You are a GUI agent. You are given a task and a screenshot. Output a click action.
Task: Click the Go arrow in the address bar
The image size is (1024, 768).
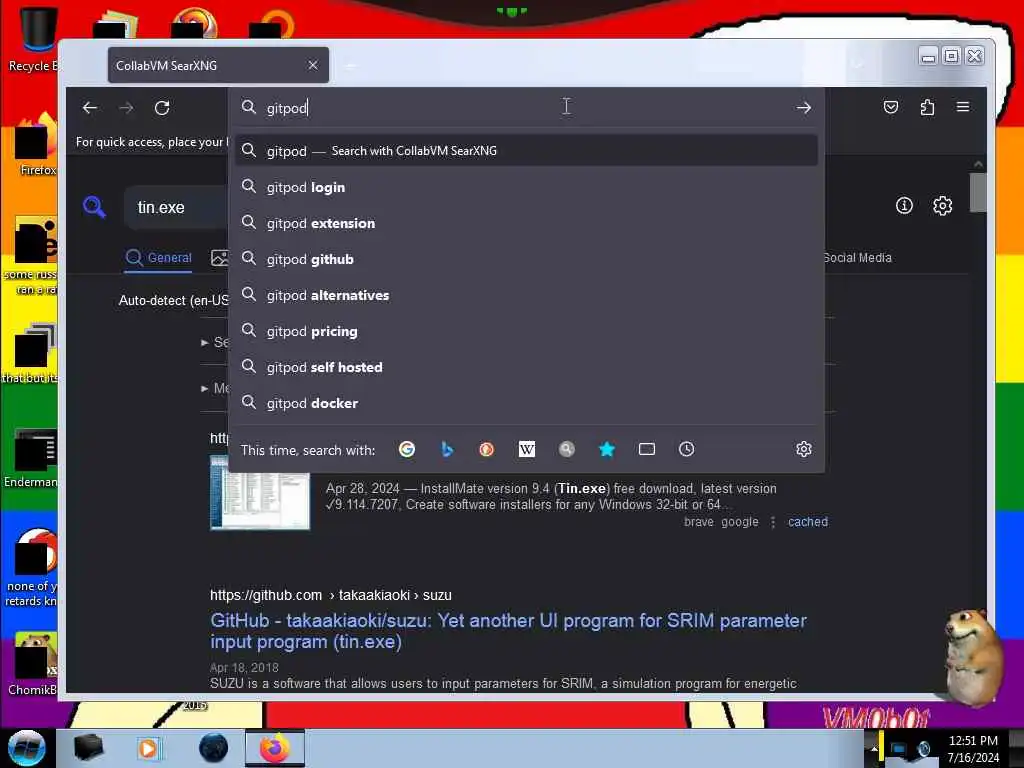[x=803, y=108]
